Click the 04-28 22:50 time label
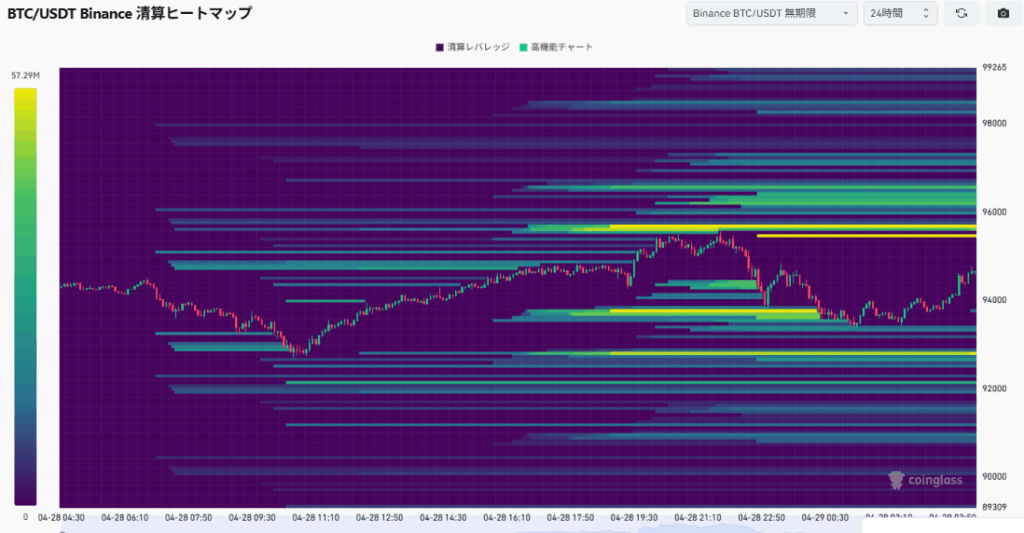The width and height of the screenshot is (1024, 533). (x=761, y=517)
